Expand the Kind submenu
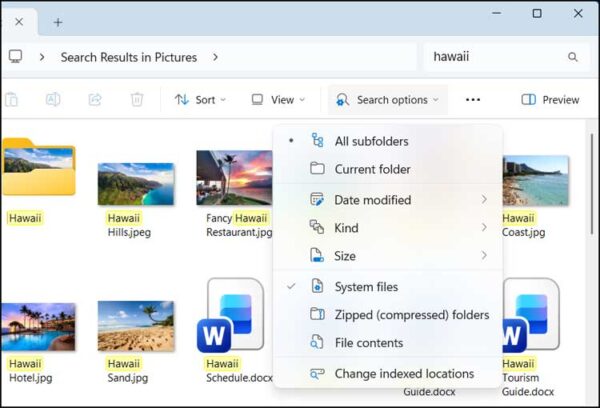 (x=387, y=228)
